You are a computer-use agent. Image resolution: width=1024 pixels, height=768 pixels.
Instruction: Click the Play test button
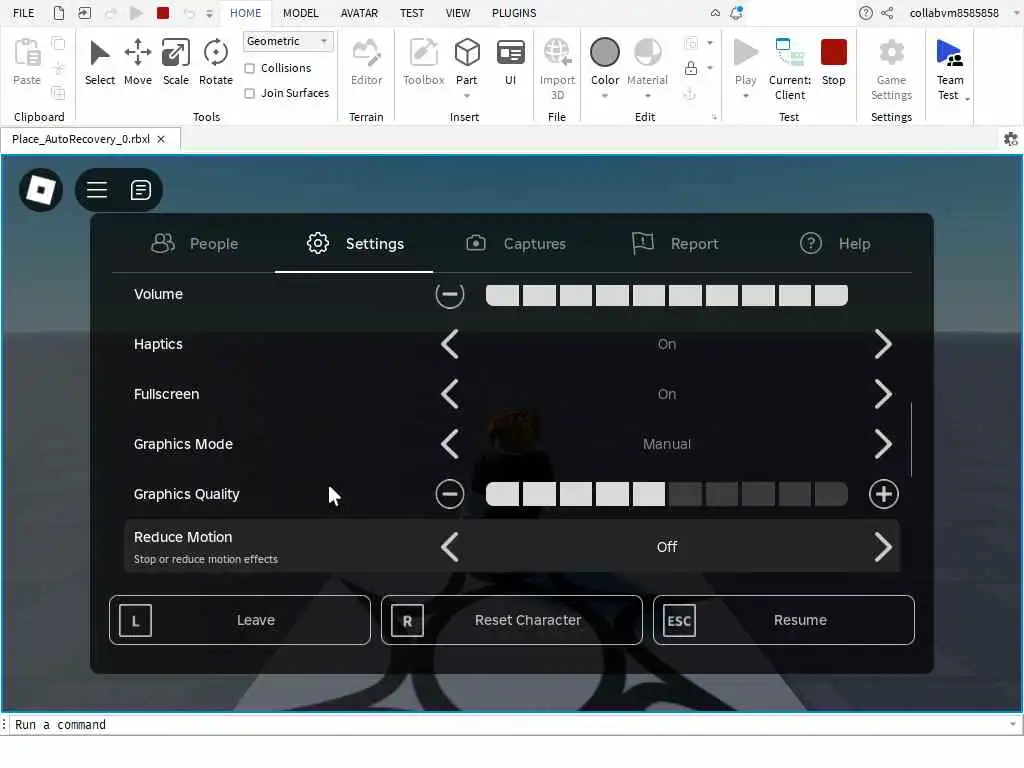click(x=745, y=54)
